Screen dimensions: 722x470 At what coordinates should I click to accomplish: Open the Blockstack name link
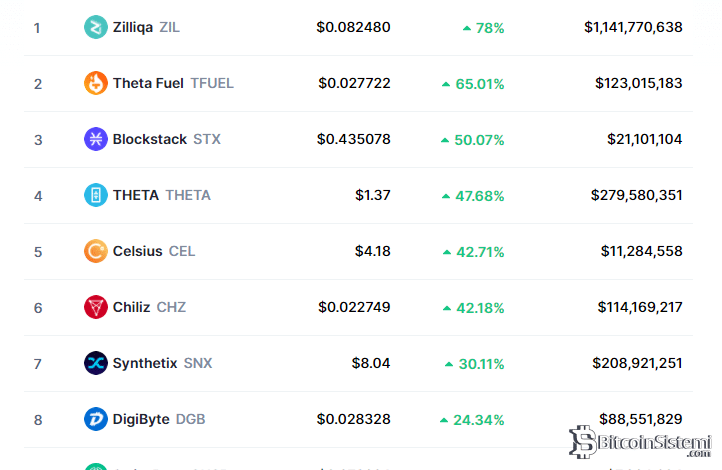[150, 140]
